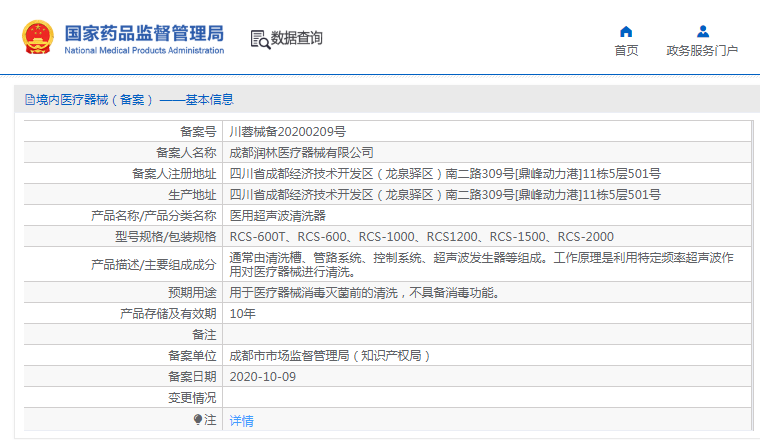Screen dimensions: 760x440
Task: Select the value 10年
Action: [242, 314]
